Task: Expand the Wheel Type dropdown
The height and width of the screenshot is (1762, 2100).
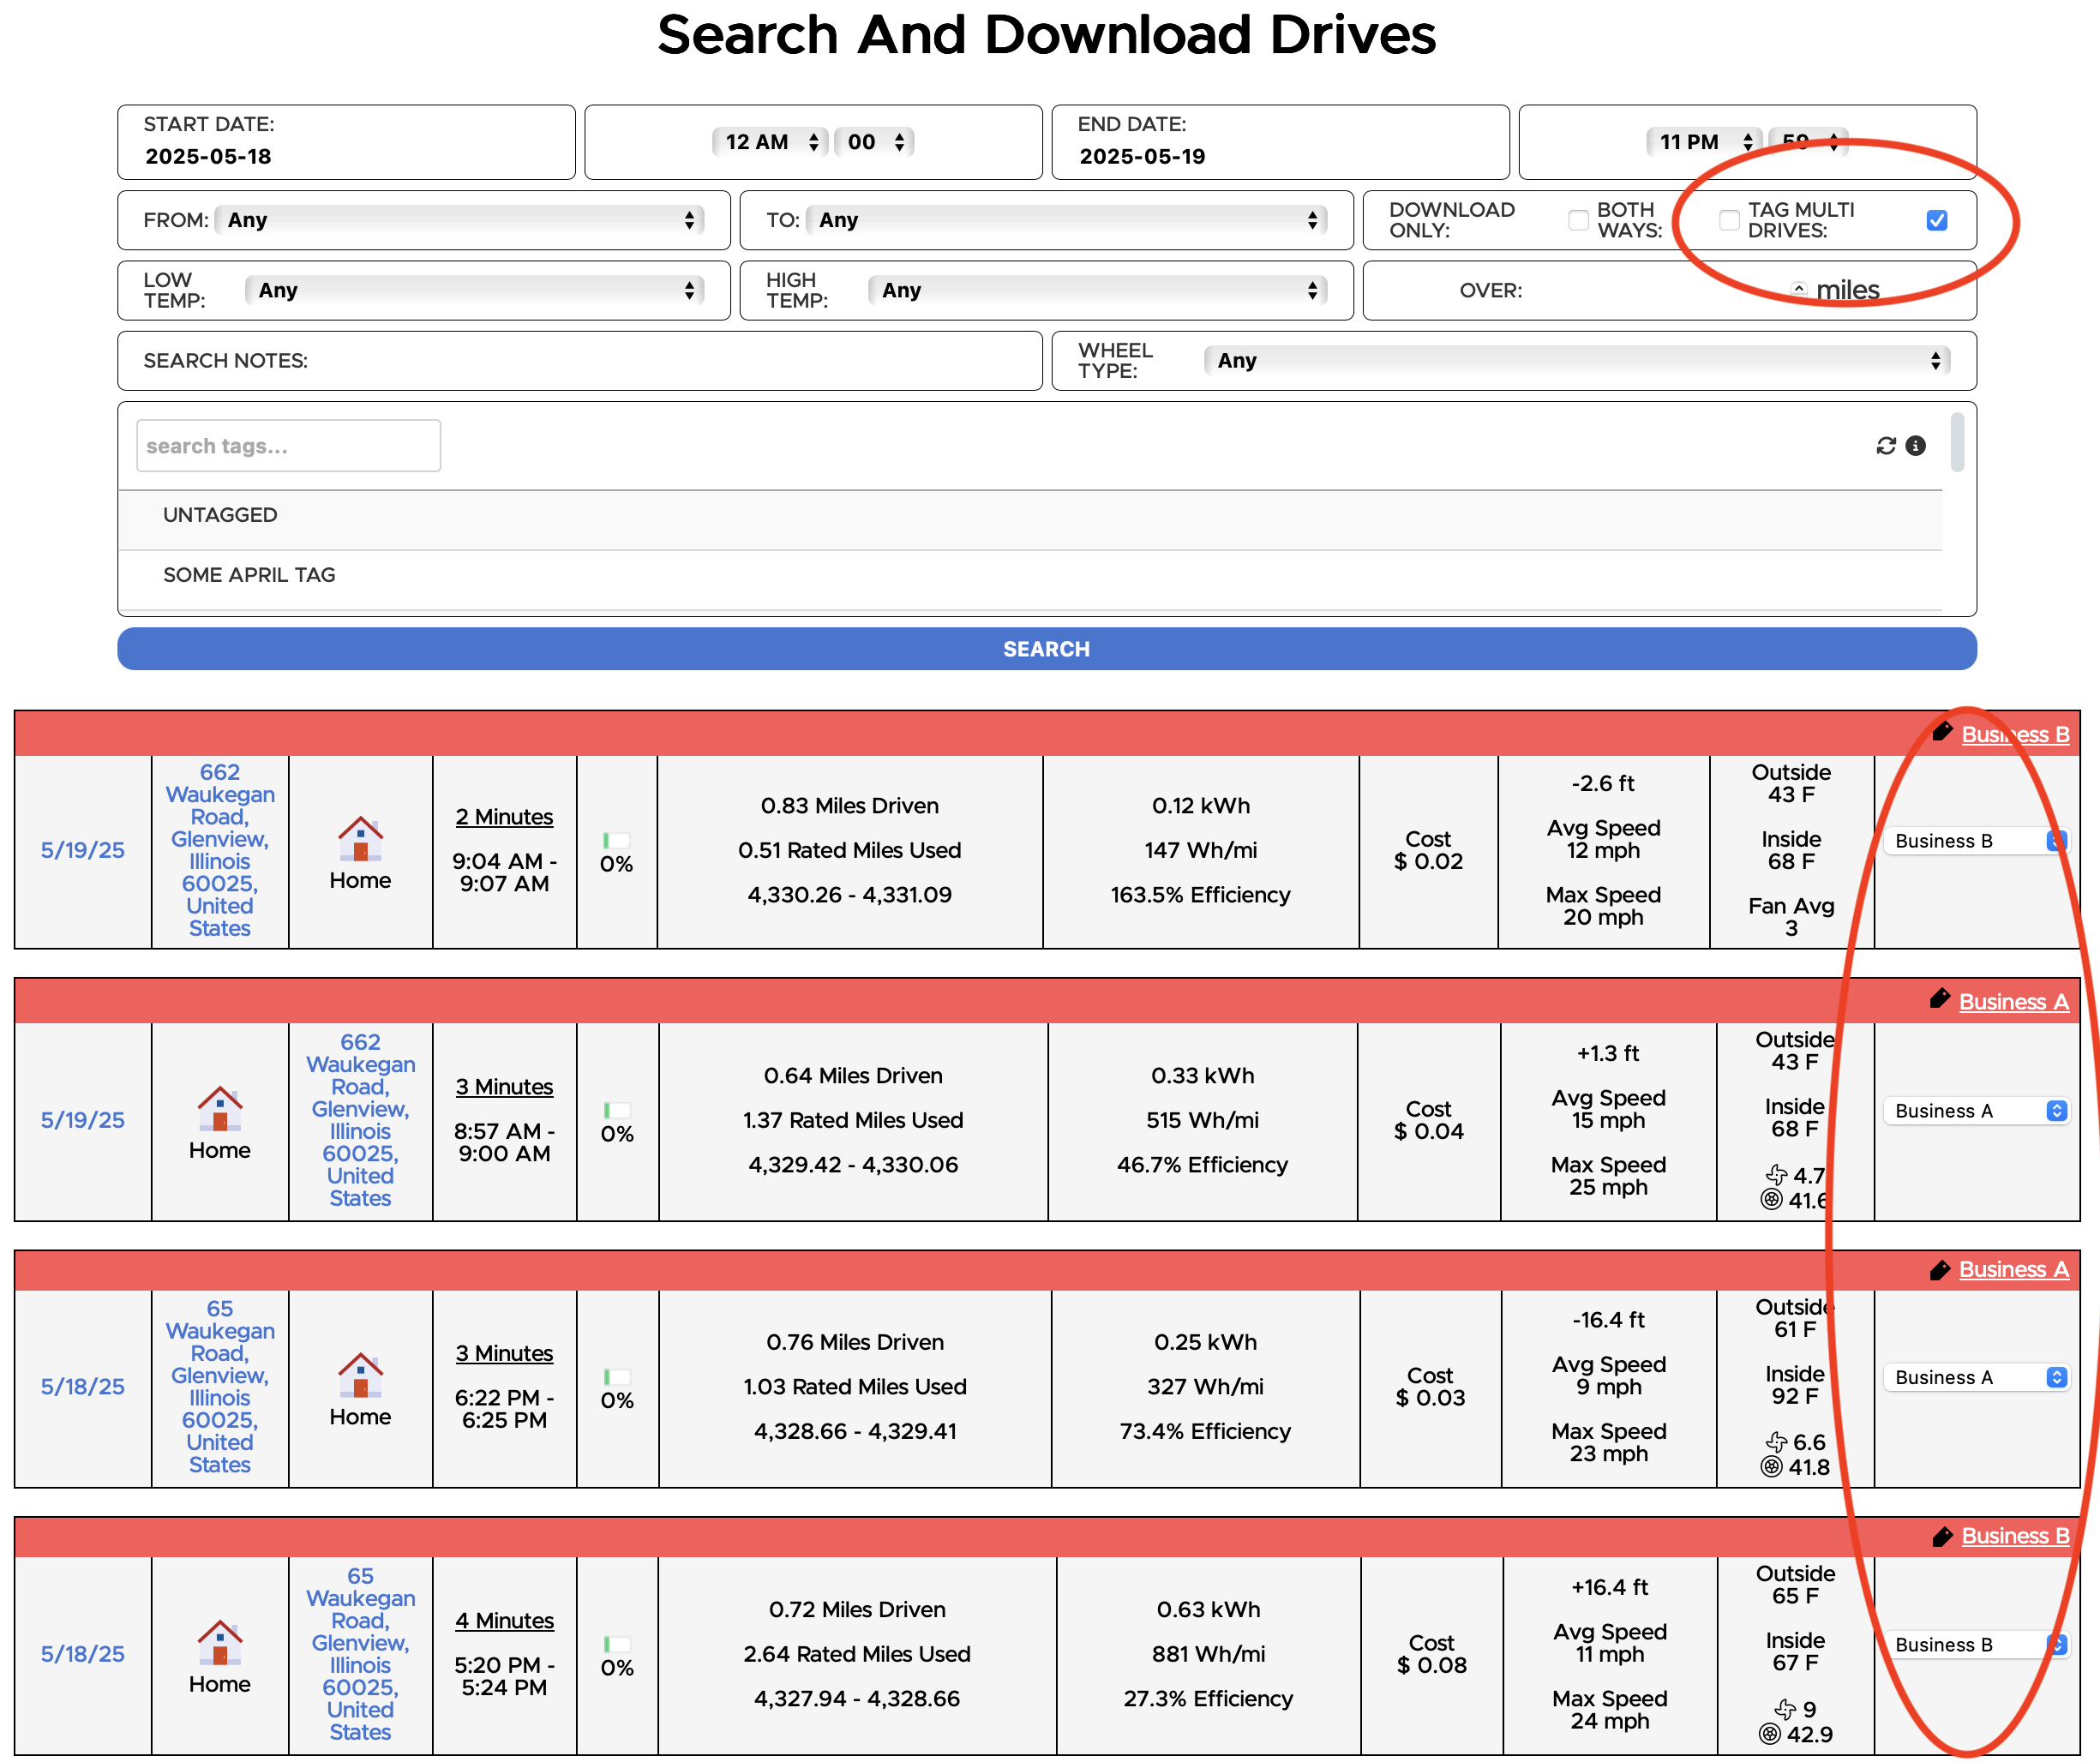Action: [x=1577, y=361]
